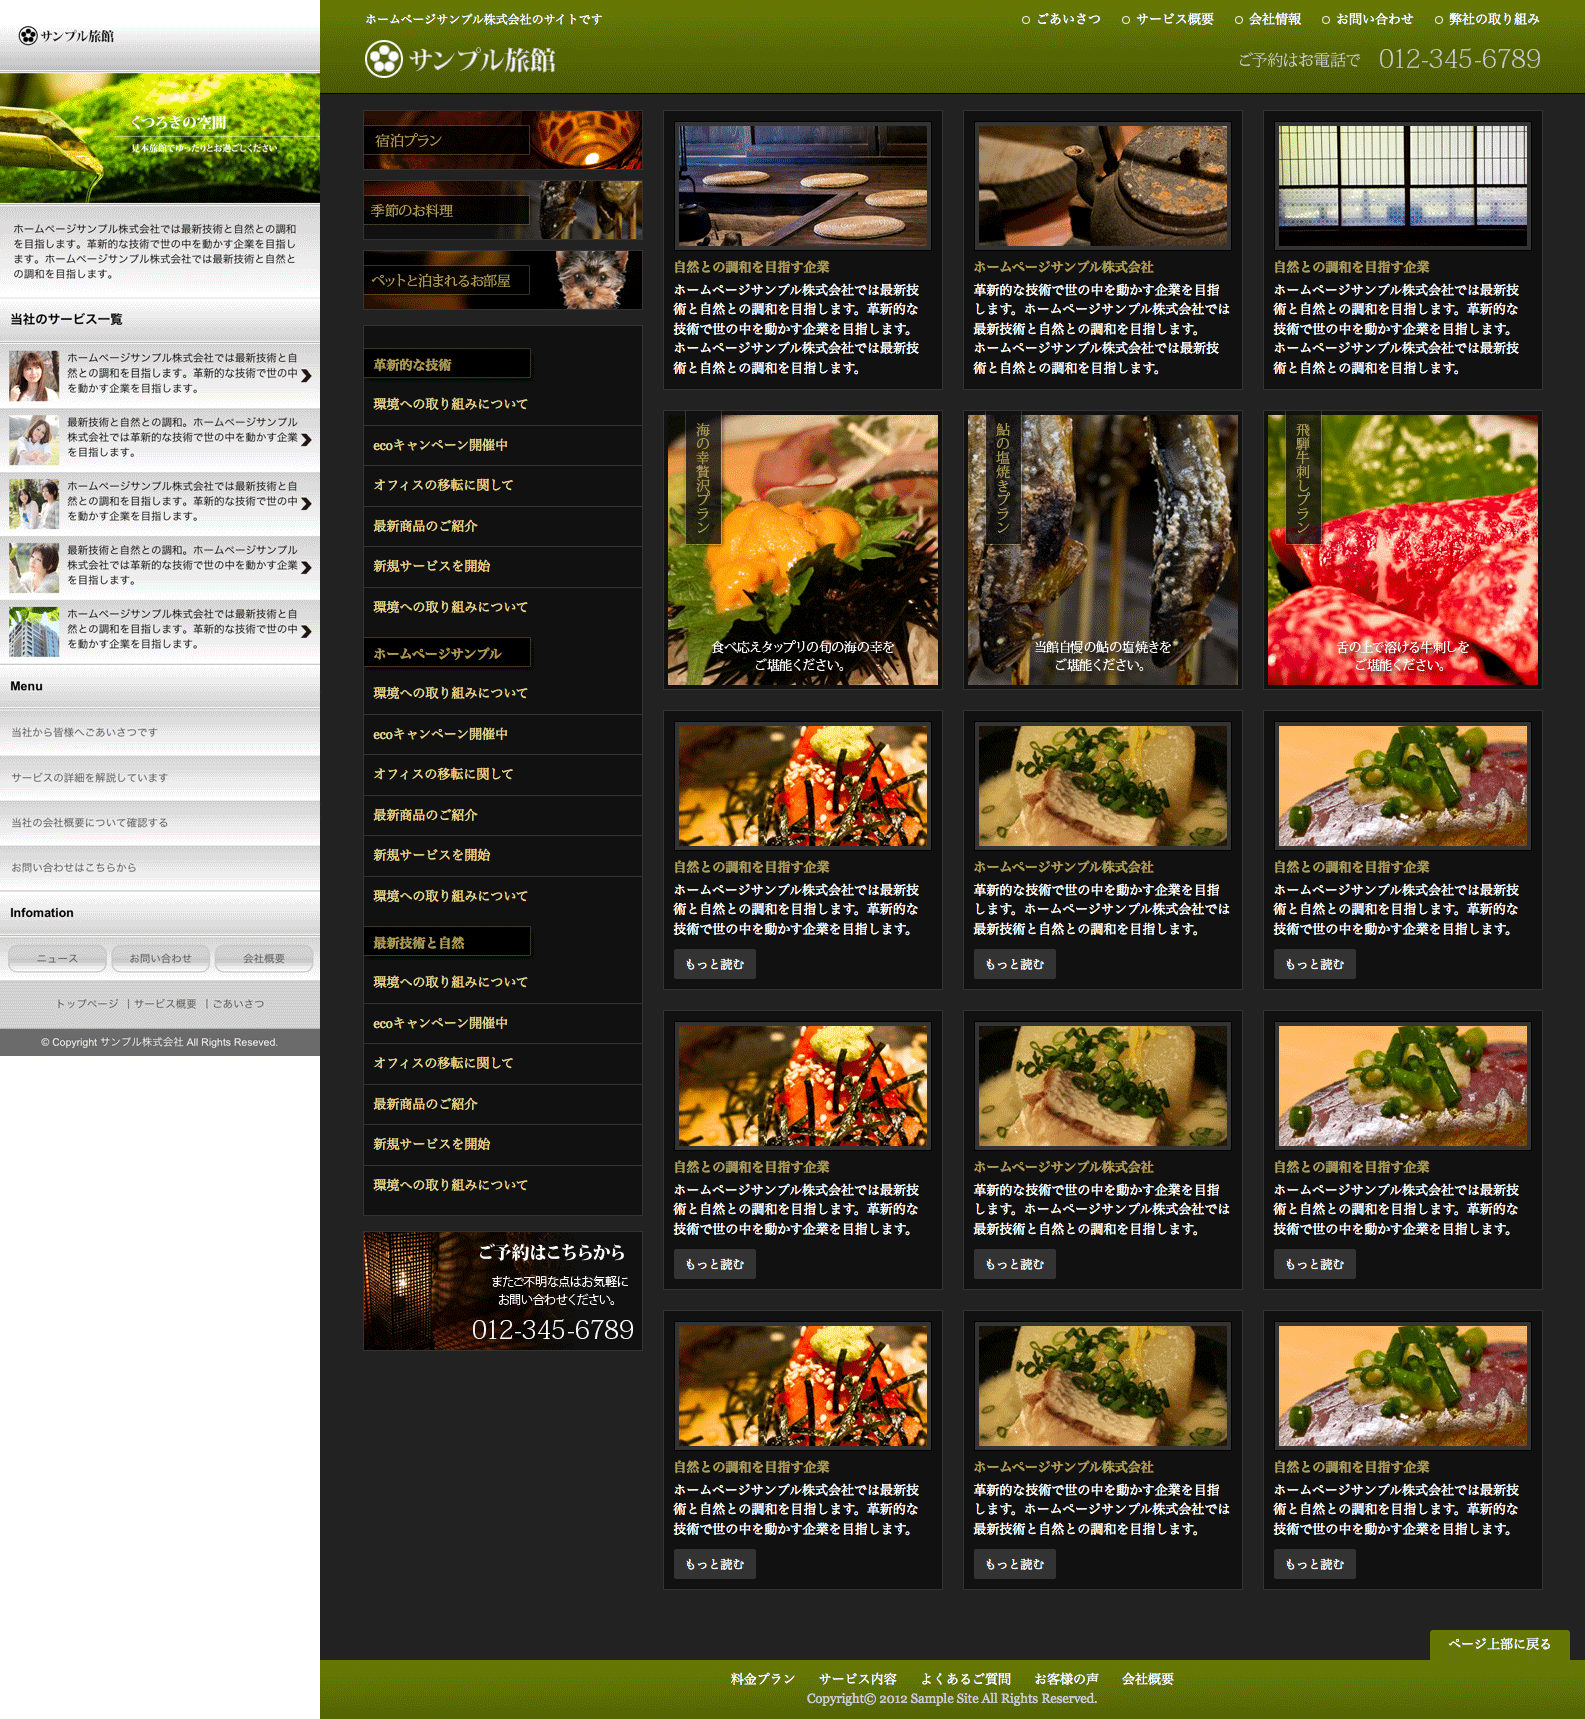
Task: Click the 鮎の塩焼きプラン grilled fish image
Action: 1102,550
